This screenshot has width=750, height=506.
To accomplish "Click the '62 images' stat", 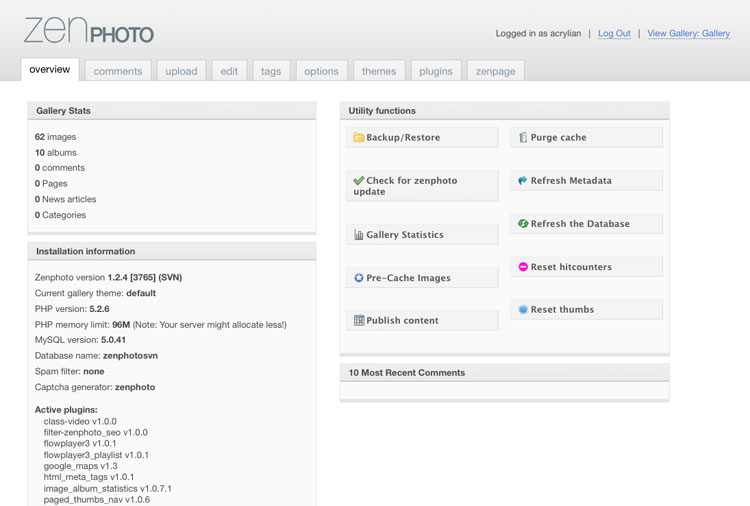I will click(x=55, y=137).
